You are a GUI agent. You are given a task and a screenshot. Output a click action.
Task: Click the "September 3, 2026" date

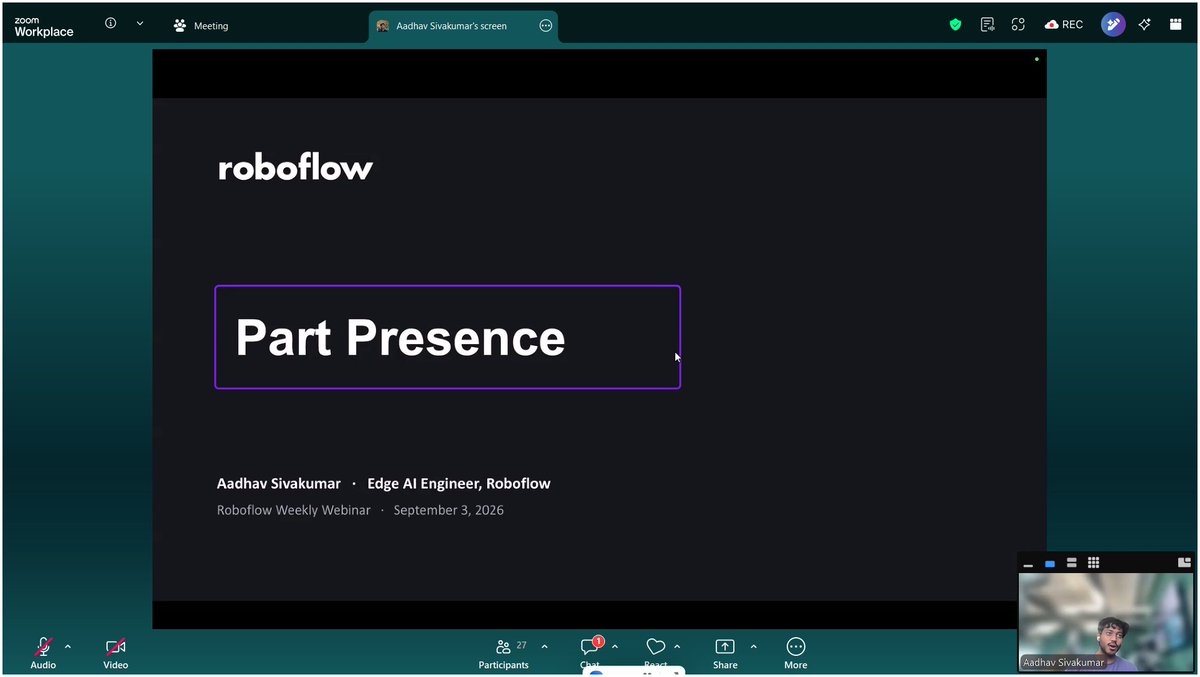pyautogui.click(x=449, y=510)
